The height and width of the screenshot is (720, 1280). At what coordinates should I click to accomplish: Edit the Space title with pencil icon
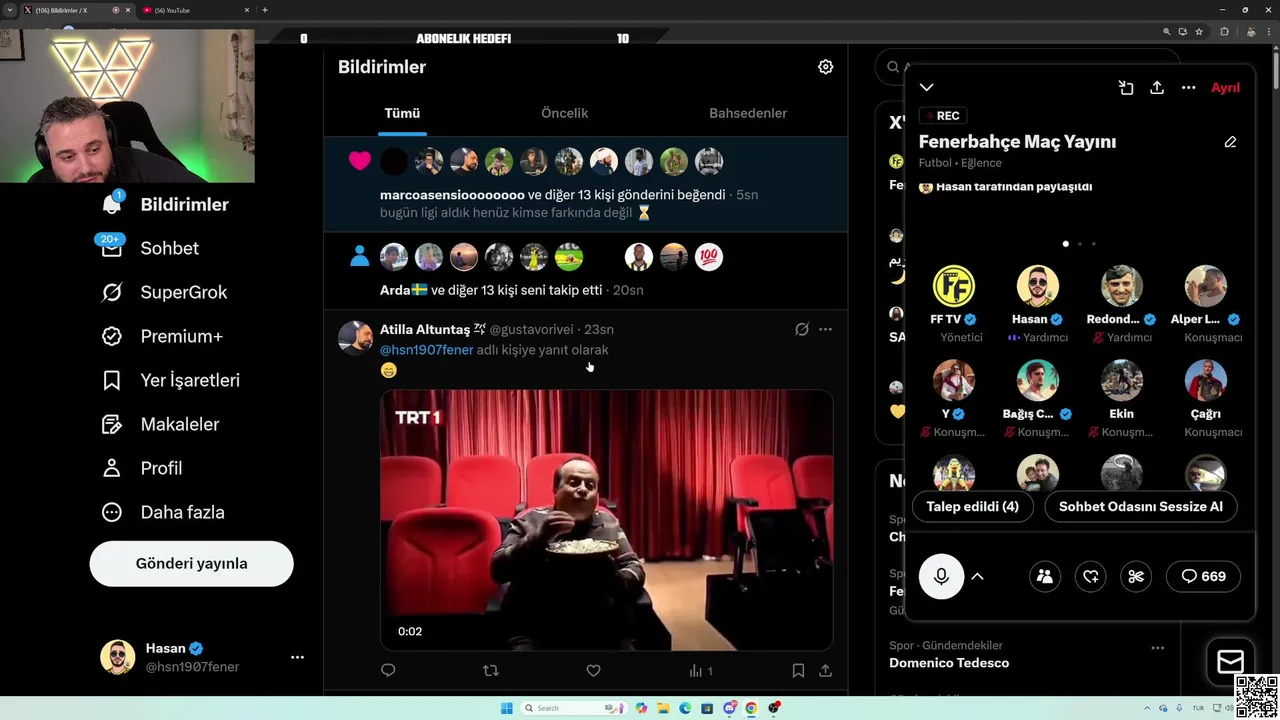click(x=1230, y=142)
